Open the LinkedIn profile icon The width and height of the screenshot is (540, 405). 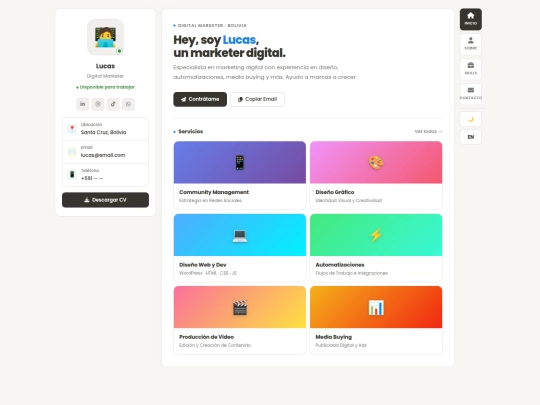(82, 104)
